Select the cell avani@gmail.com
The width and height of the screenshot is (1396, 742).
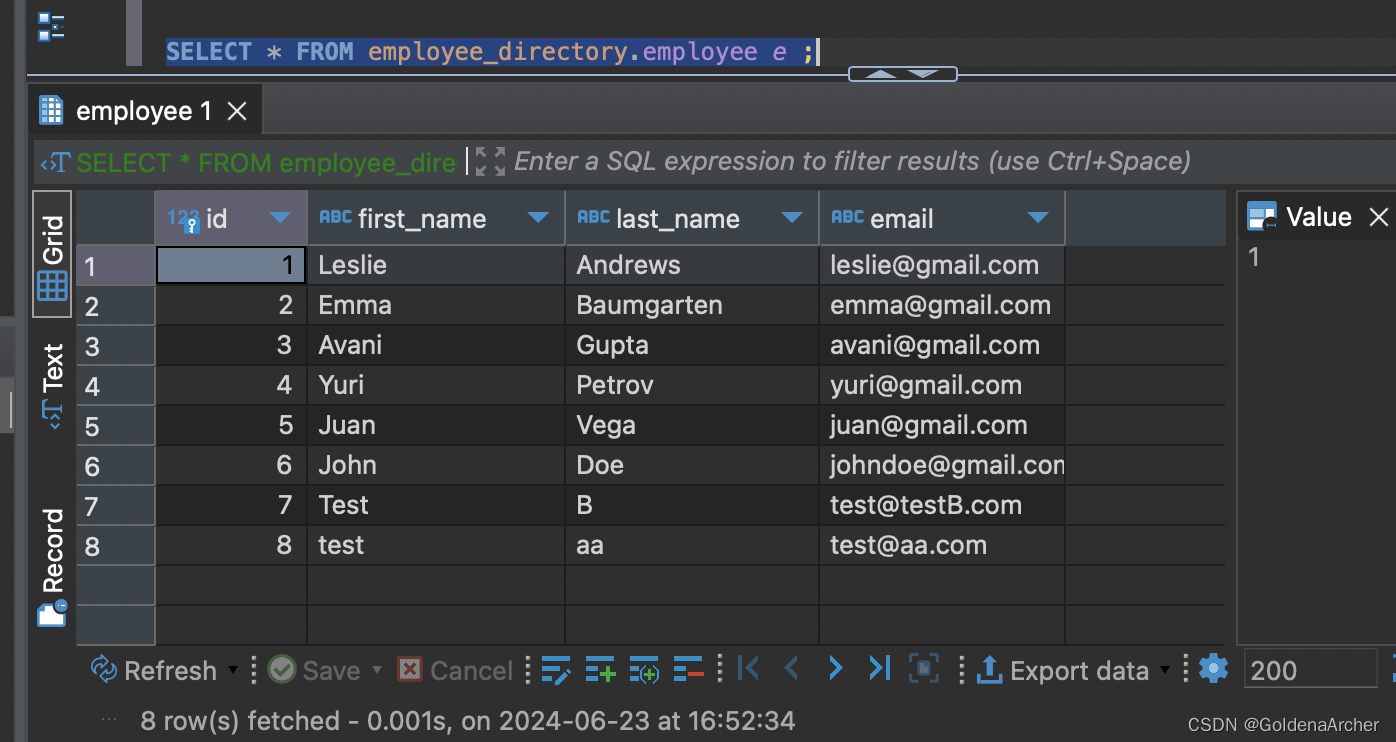coord(942,345)
